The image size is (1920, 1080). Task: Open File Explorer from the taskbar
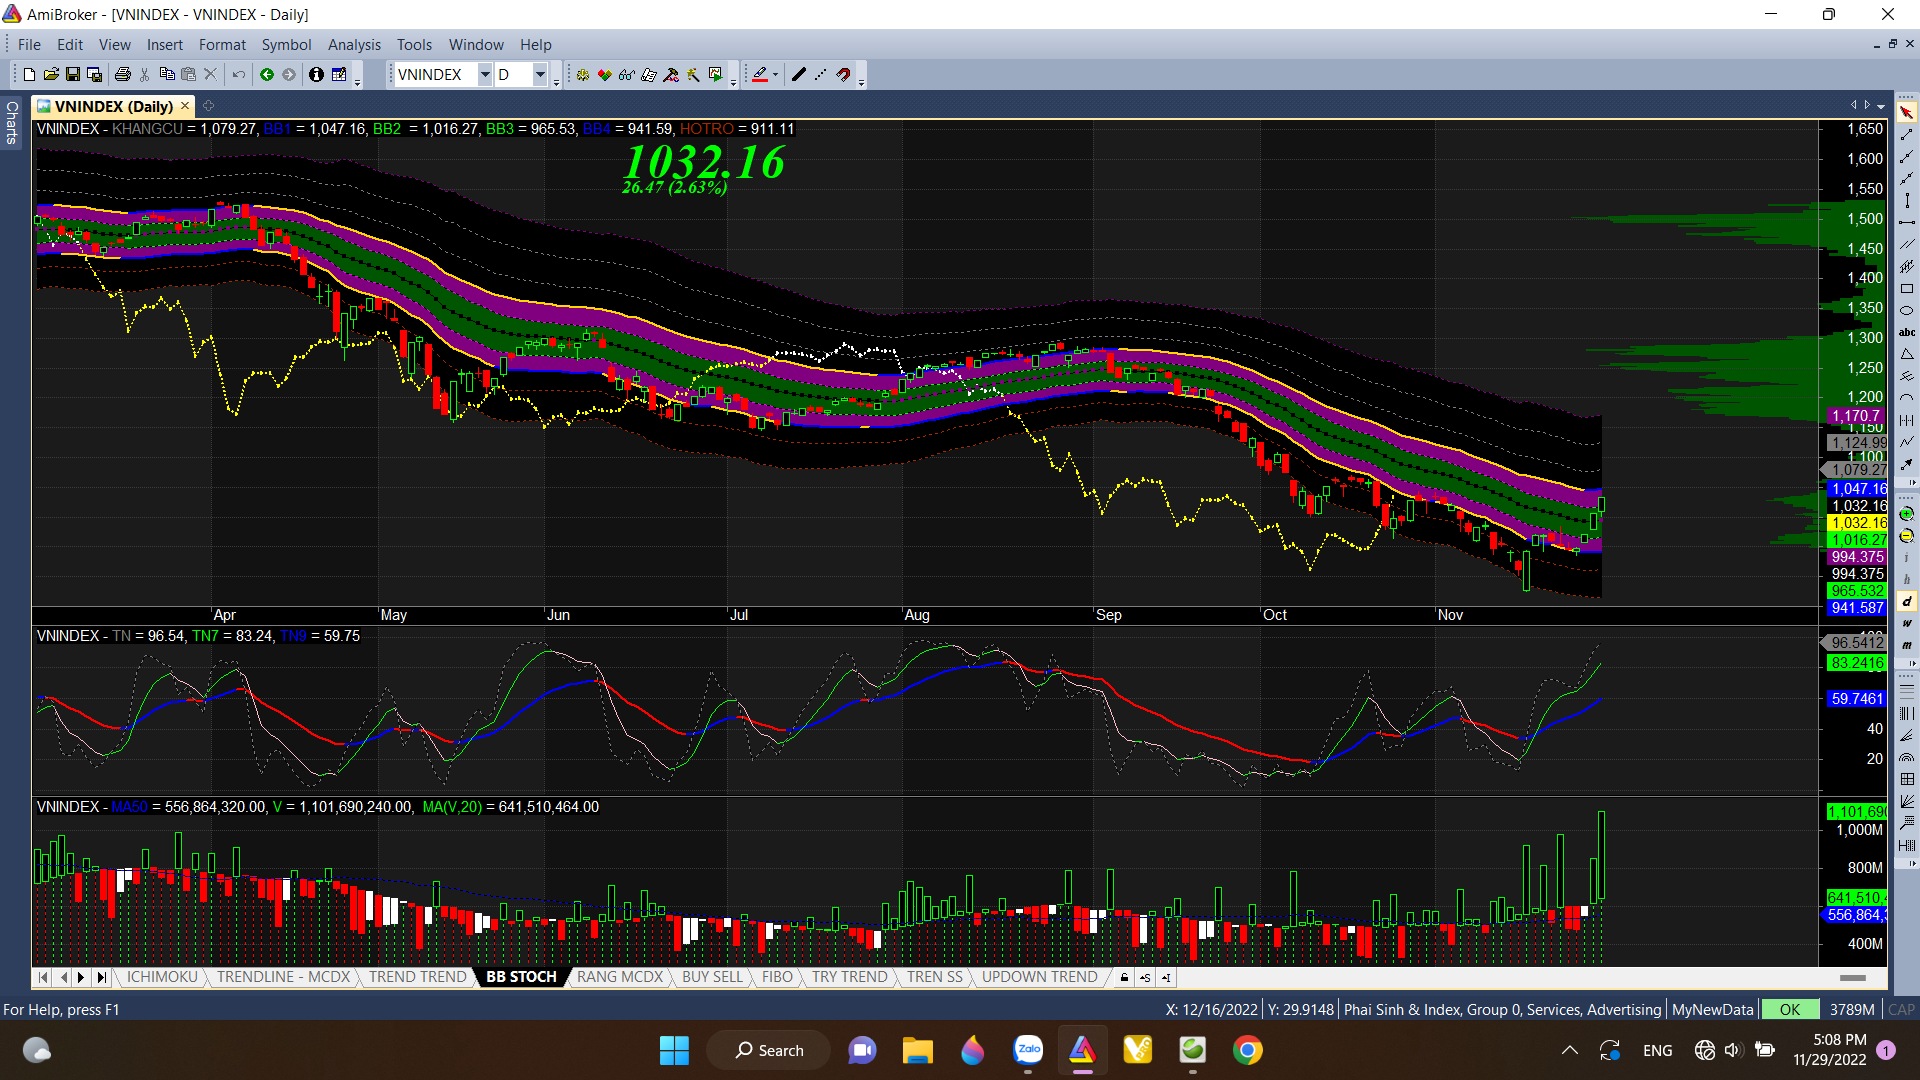click(917, 1050)
